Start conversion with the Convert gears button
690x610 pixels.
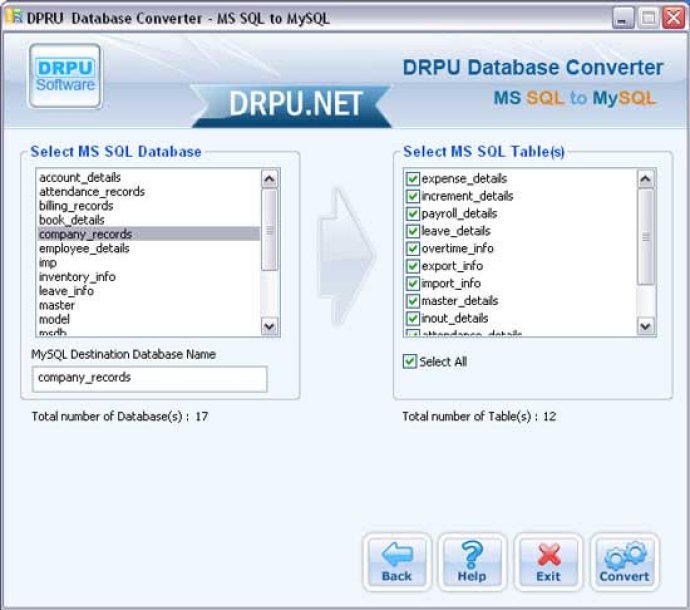pos(624,562)
